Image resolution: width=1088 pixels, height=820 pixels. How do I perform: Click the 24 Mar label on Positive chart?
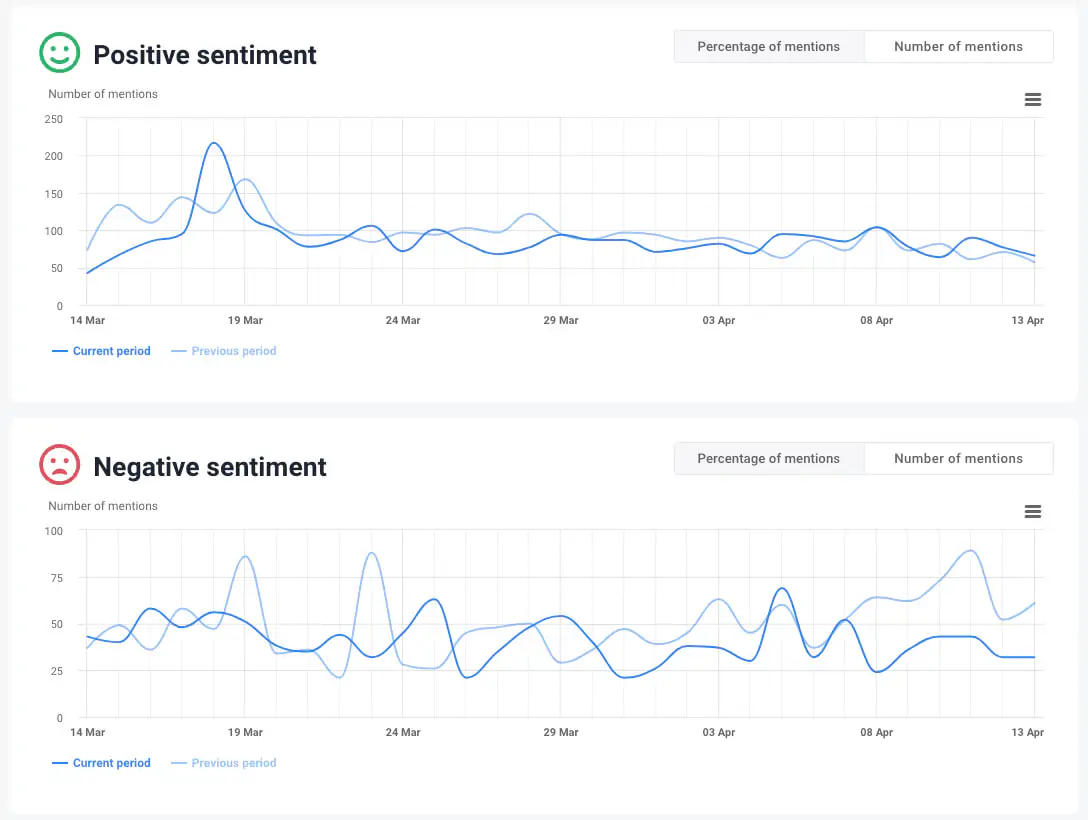(403, 321)
